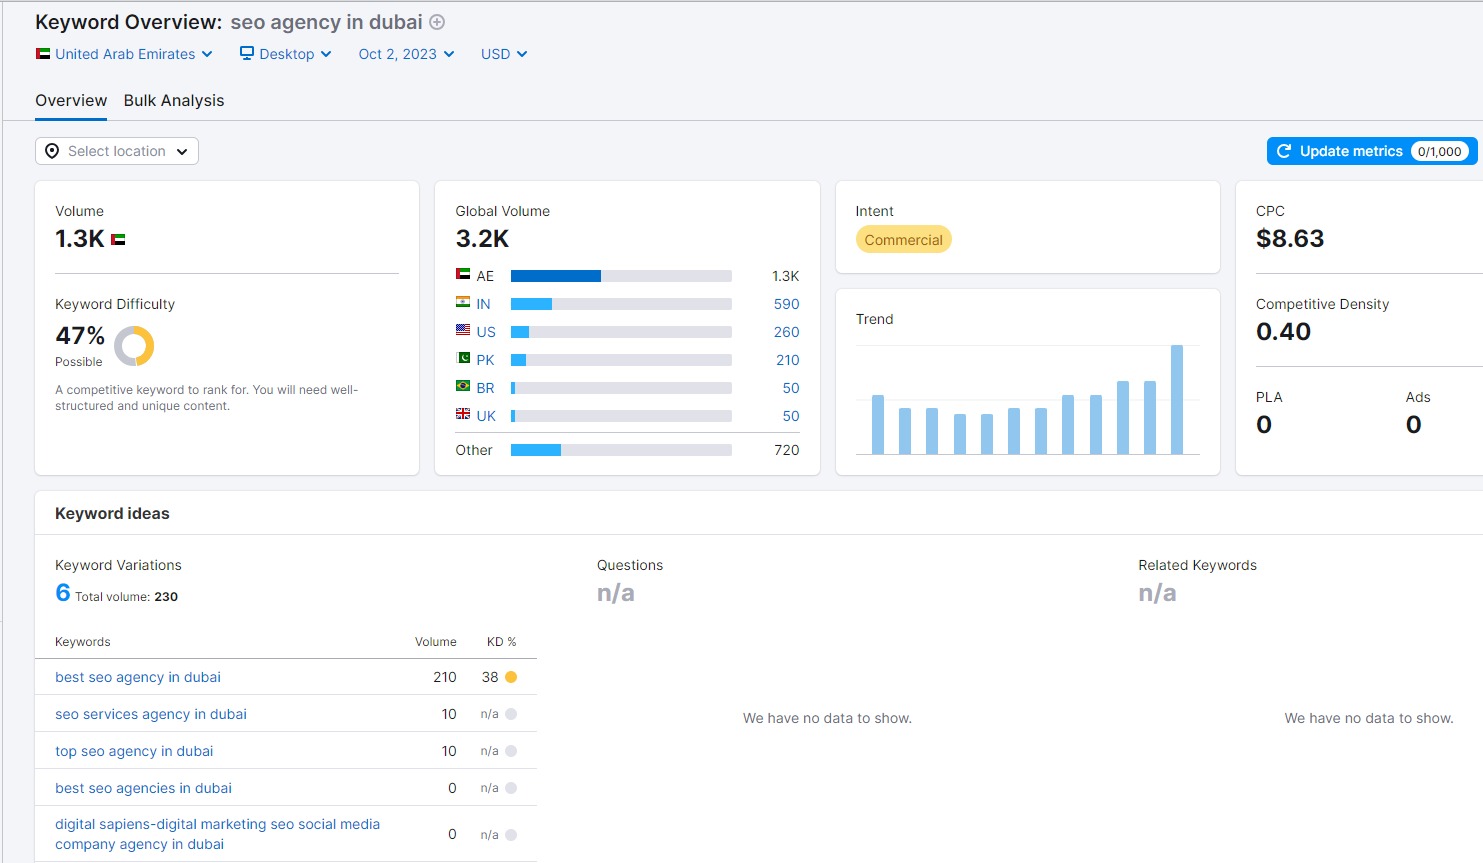Screen dimensions: 1483x863
Task: Click the US flag in Global Volume
Action: 463,330
